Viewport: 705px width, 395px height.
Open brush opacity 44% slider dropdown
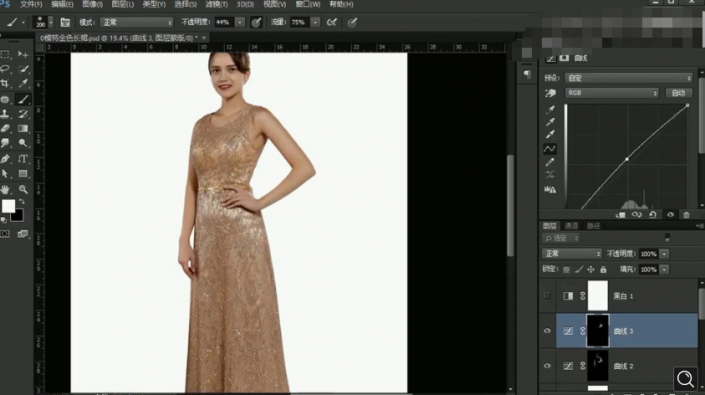pyautogui.click(x=240, y=22)
